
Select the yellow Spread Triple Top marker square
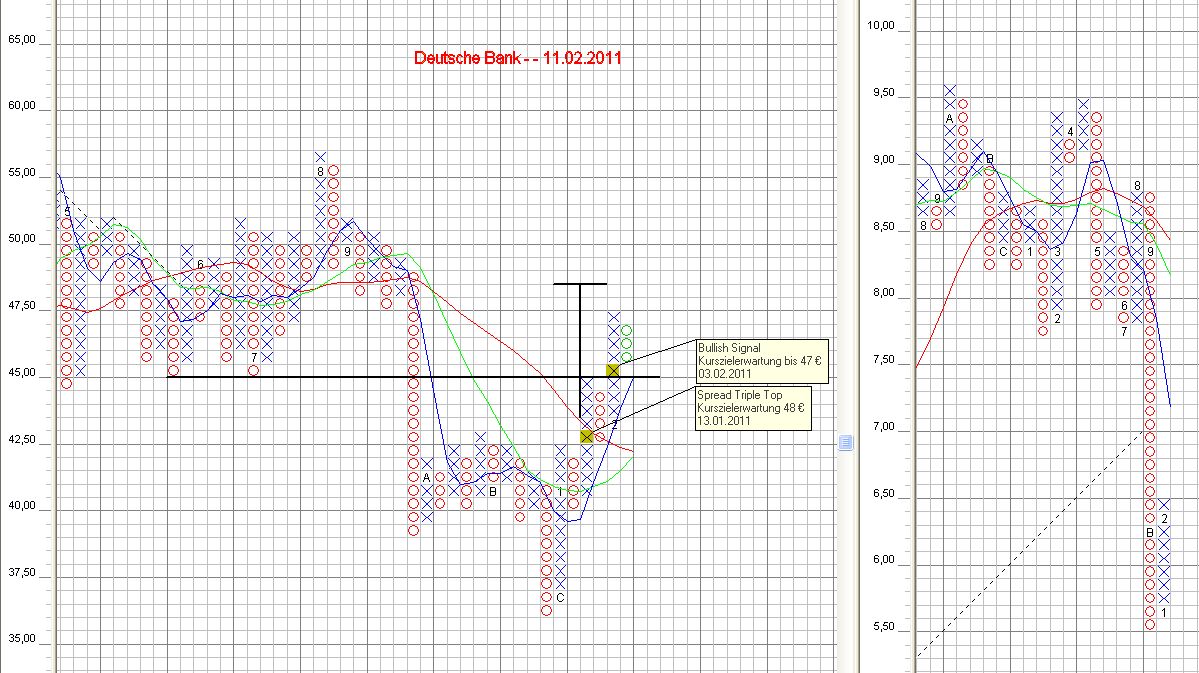tap(587, 436)
